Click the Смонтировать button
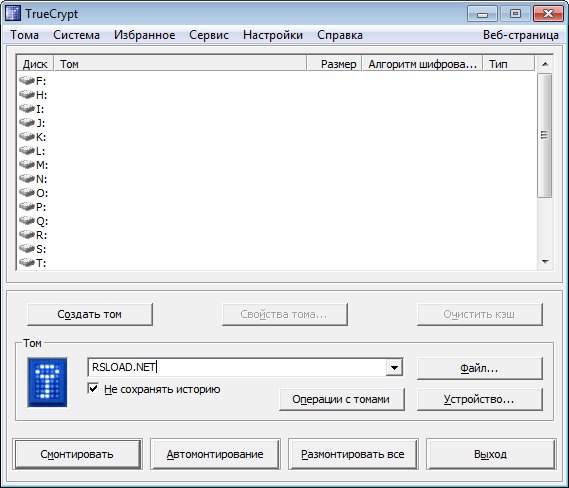The width and height of the screenshot is (569, 488). [x=77, y=454]
